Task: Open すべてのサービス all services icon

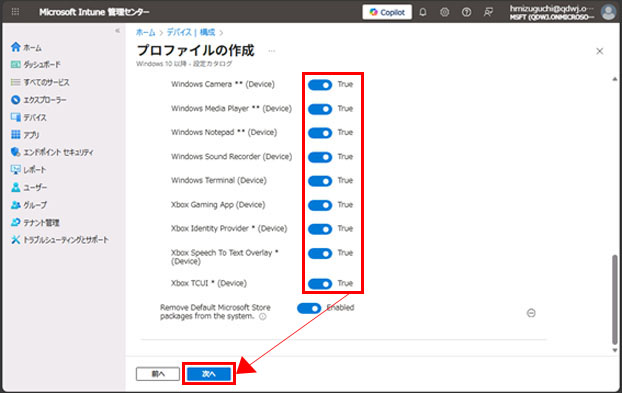Action: click(x=15, y=82)
